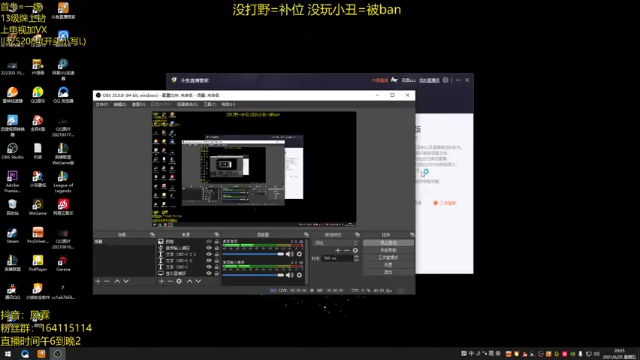Pop out the Controls dock panel
The width and height of the screenshot is (640, 360).
[412, 235]
